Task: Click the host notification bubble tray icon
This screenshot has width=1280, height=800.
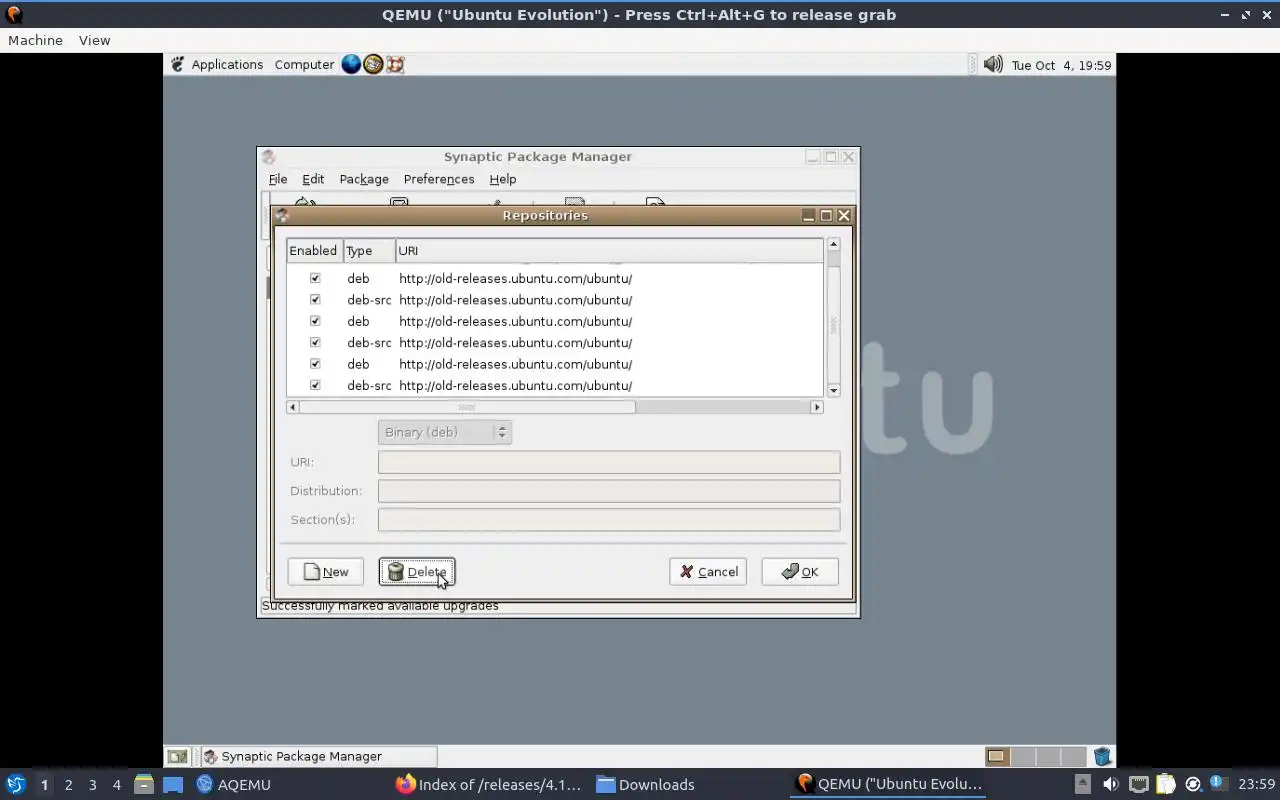Action: pos(1218,783)
